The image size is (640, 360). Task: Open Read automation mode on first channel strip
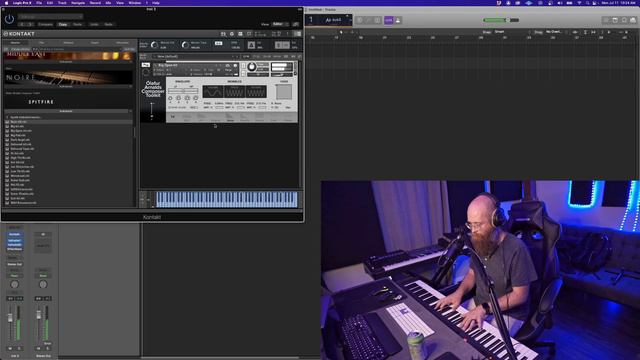point(14,276)
